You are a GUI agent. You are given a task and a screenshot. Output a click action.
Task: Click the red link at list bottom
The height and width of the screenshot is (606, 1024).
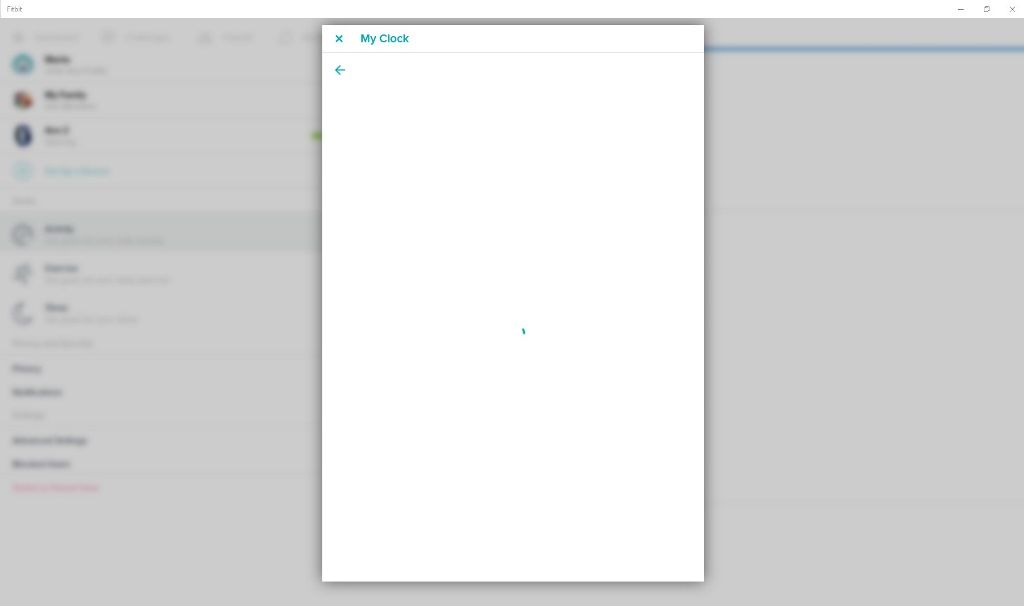tap(55, 488)
